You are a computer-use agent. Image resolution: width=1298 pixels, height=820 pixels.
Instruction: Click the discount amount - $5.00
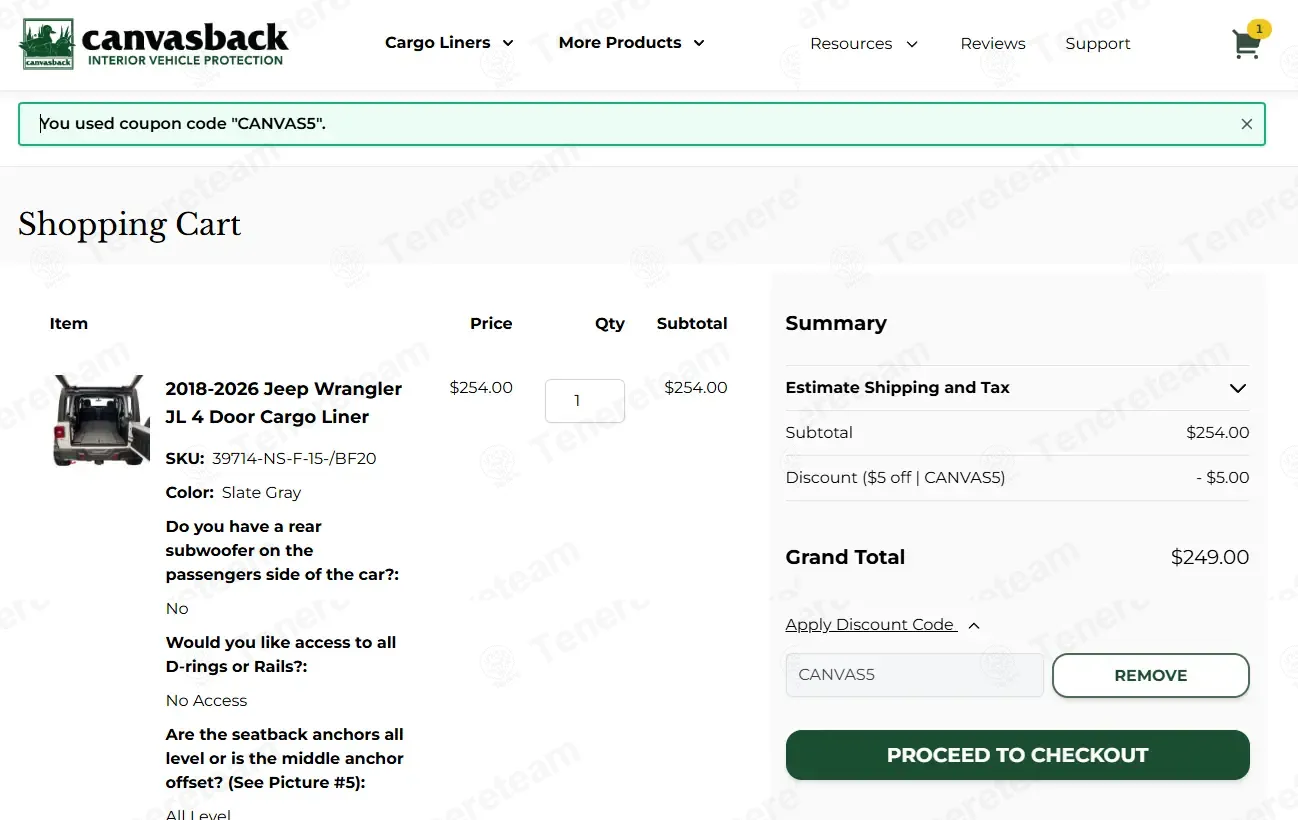[x=1223, y=478]
